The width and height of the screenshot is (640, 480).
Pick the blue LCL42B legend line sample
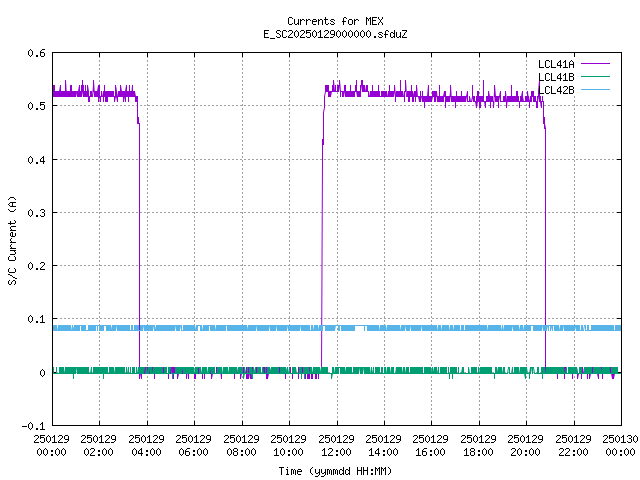coord(595,90)
